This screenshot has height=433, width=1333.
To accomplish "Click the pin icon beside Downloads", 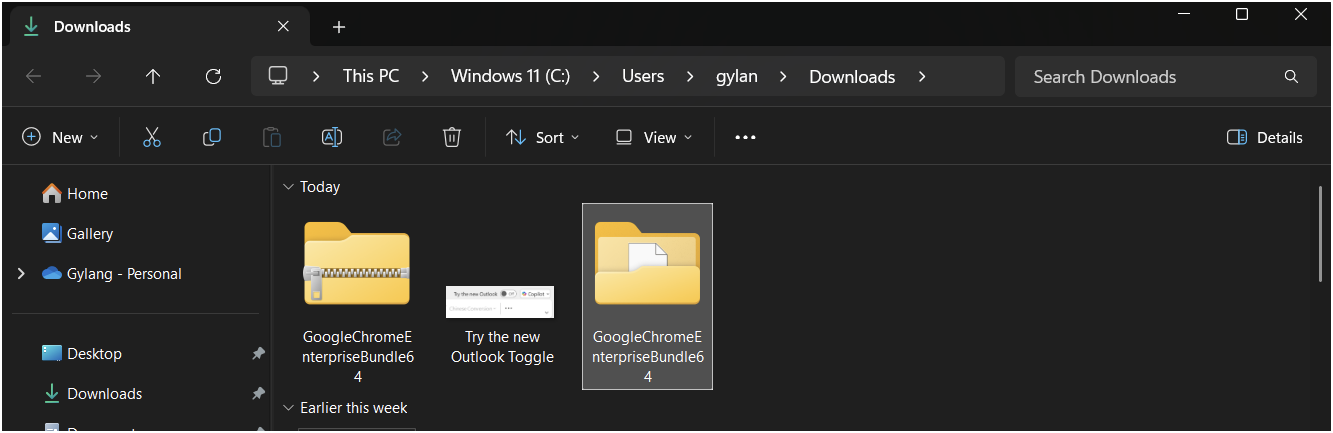I will (258, 393).
